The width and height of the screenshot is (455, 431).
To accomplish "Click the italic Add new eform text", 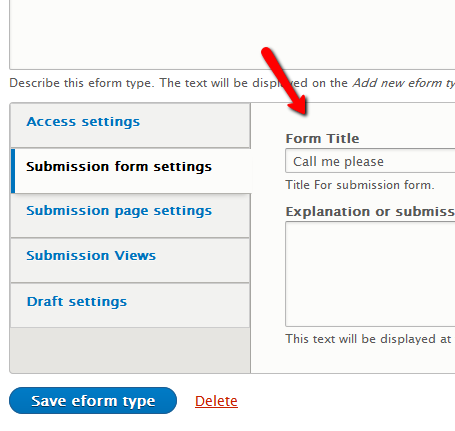I will (403, 83).
